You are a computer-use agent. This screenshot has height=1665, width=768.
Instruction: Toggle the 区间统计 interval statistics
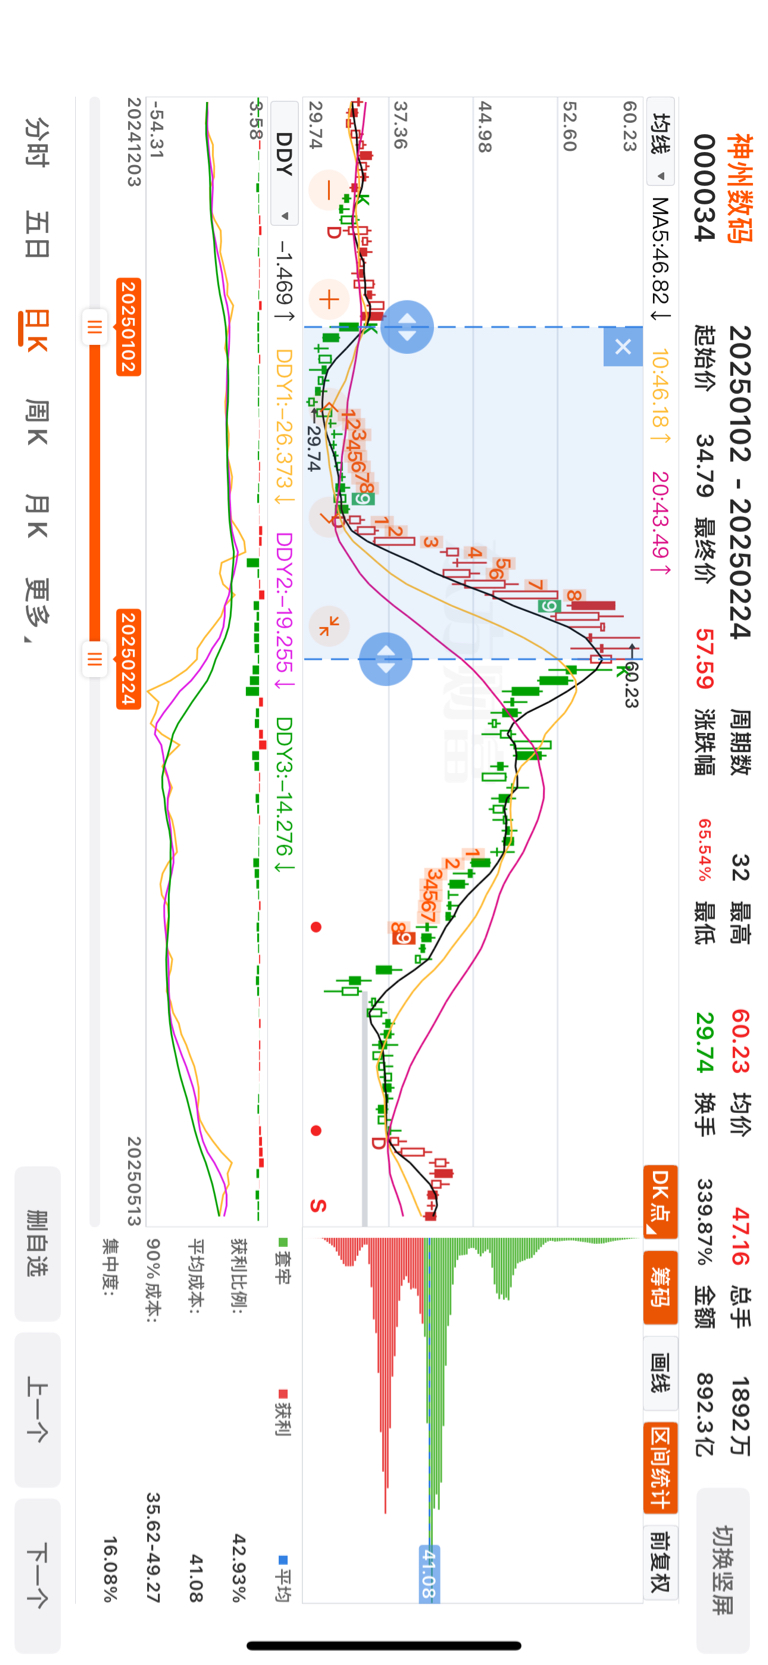click(x=660, y=1466)
